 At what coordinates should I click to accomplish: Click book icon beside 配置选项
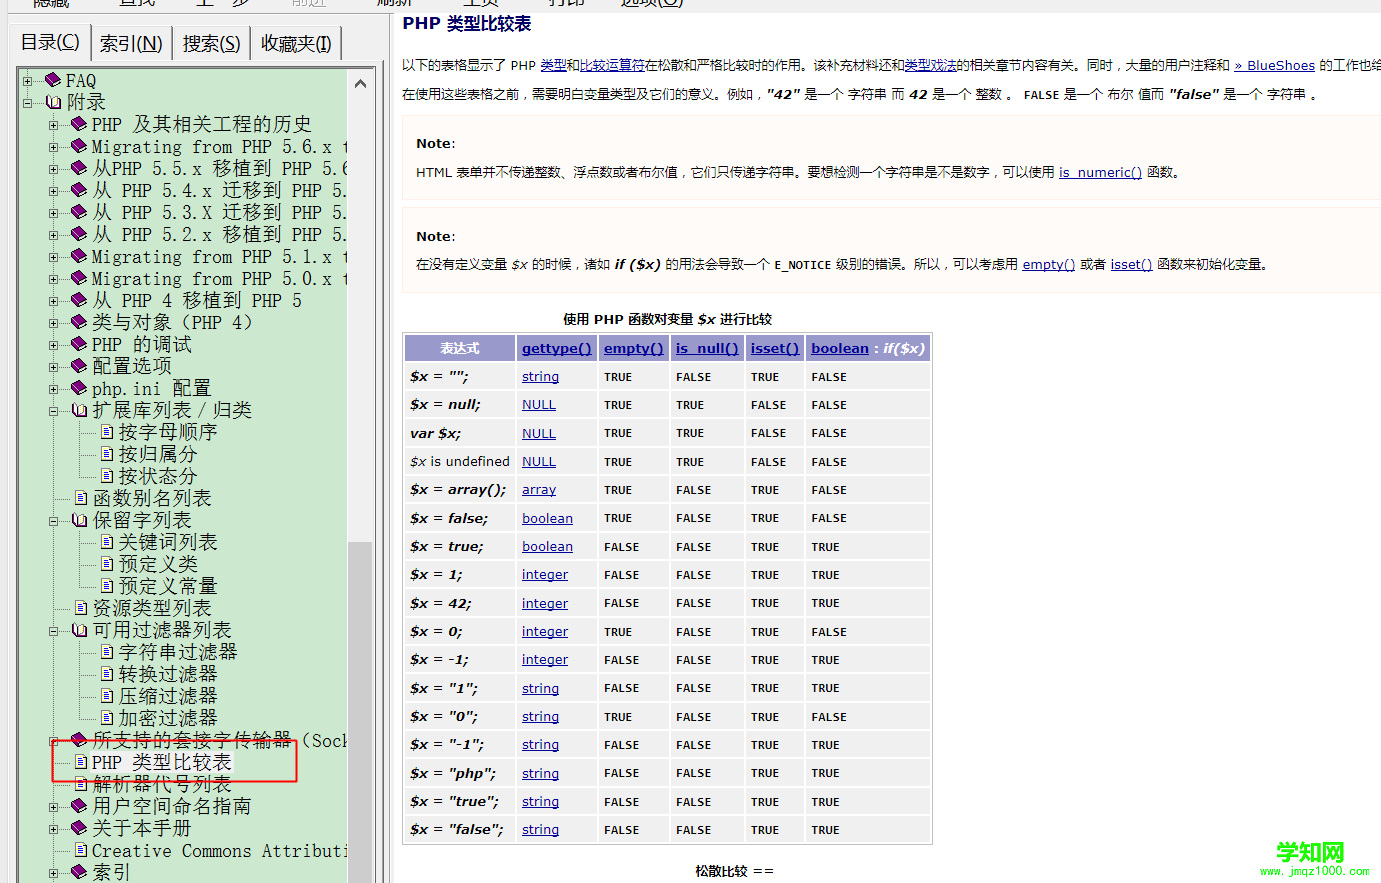click(79, 366)
